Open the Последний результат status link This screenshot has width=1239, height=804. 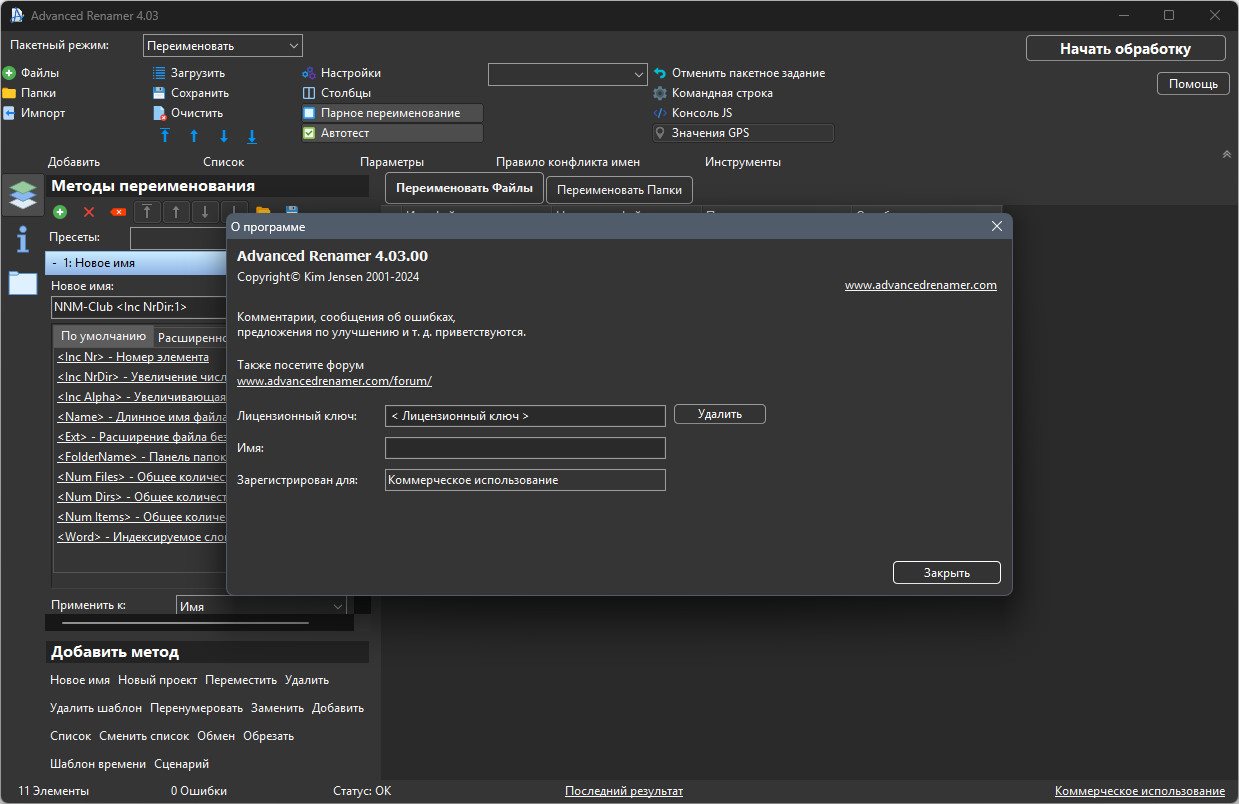point(624,791)
